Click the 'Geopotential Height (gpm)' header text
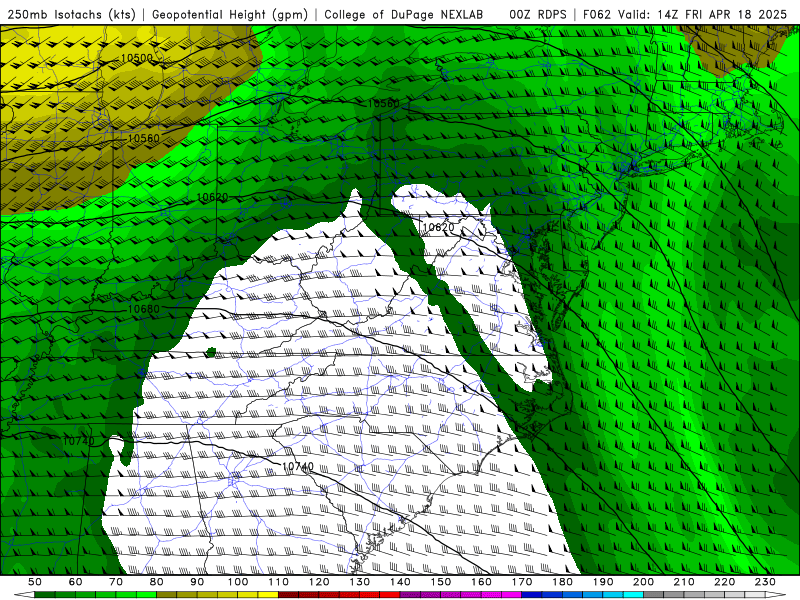 click(230, 14)
